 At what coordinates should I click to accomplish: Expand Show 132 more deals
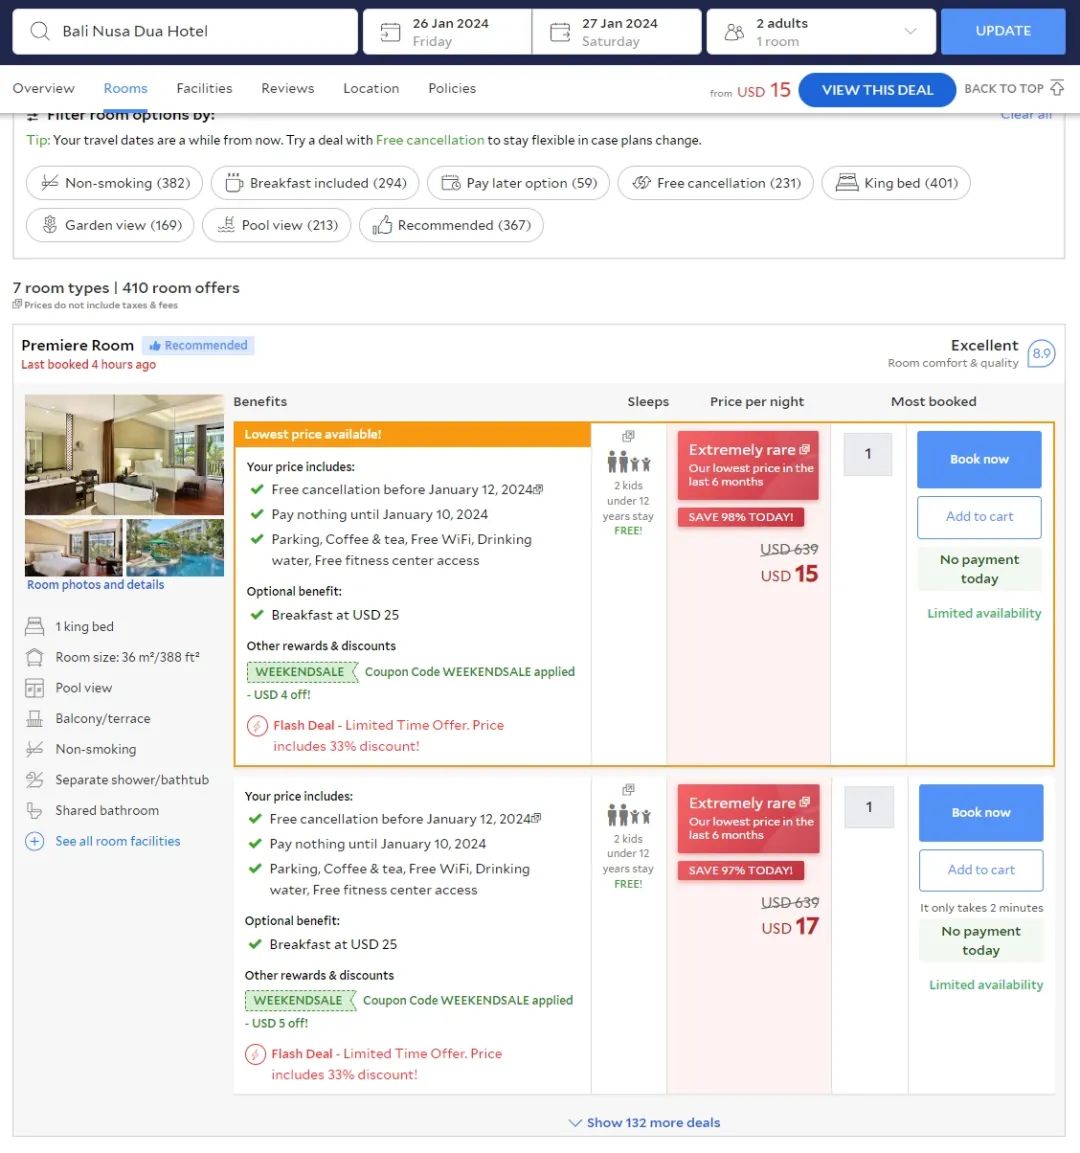644,1122
